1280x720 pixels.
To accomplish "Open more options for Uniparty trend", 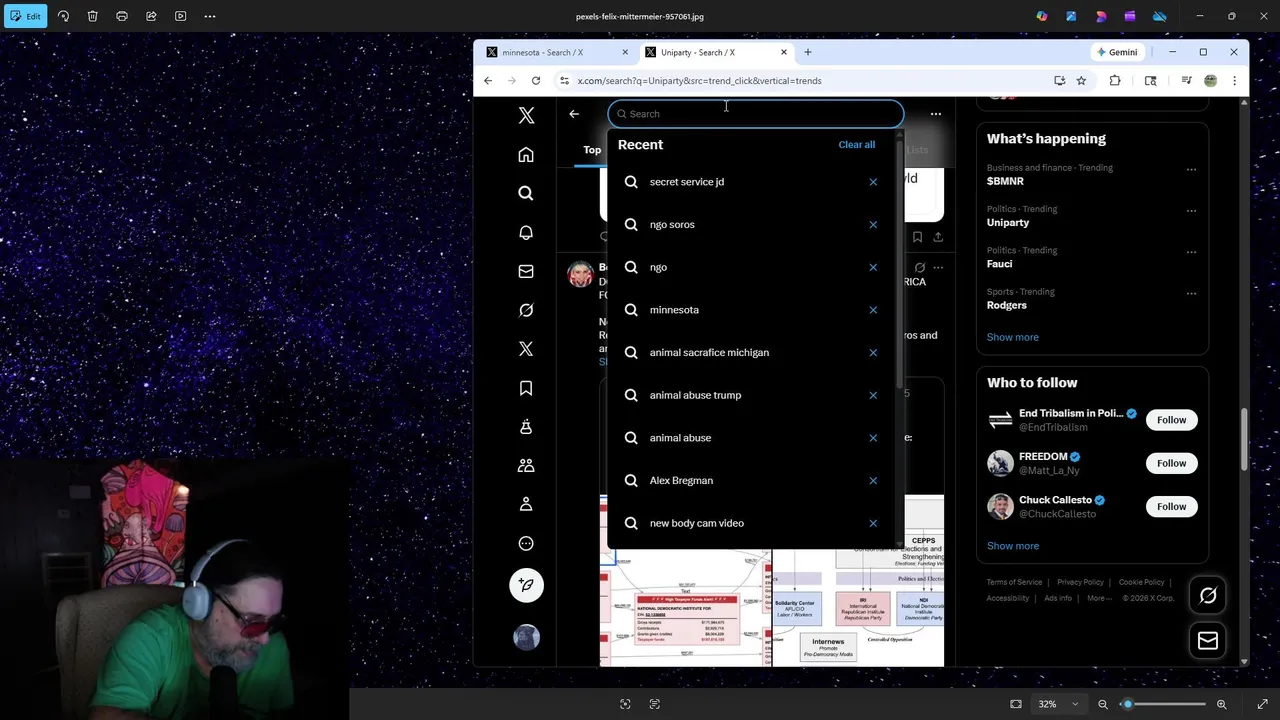I will pos(1191,211).
